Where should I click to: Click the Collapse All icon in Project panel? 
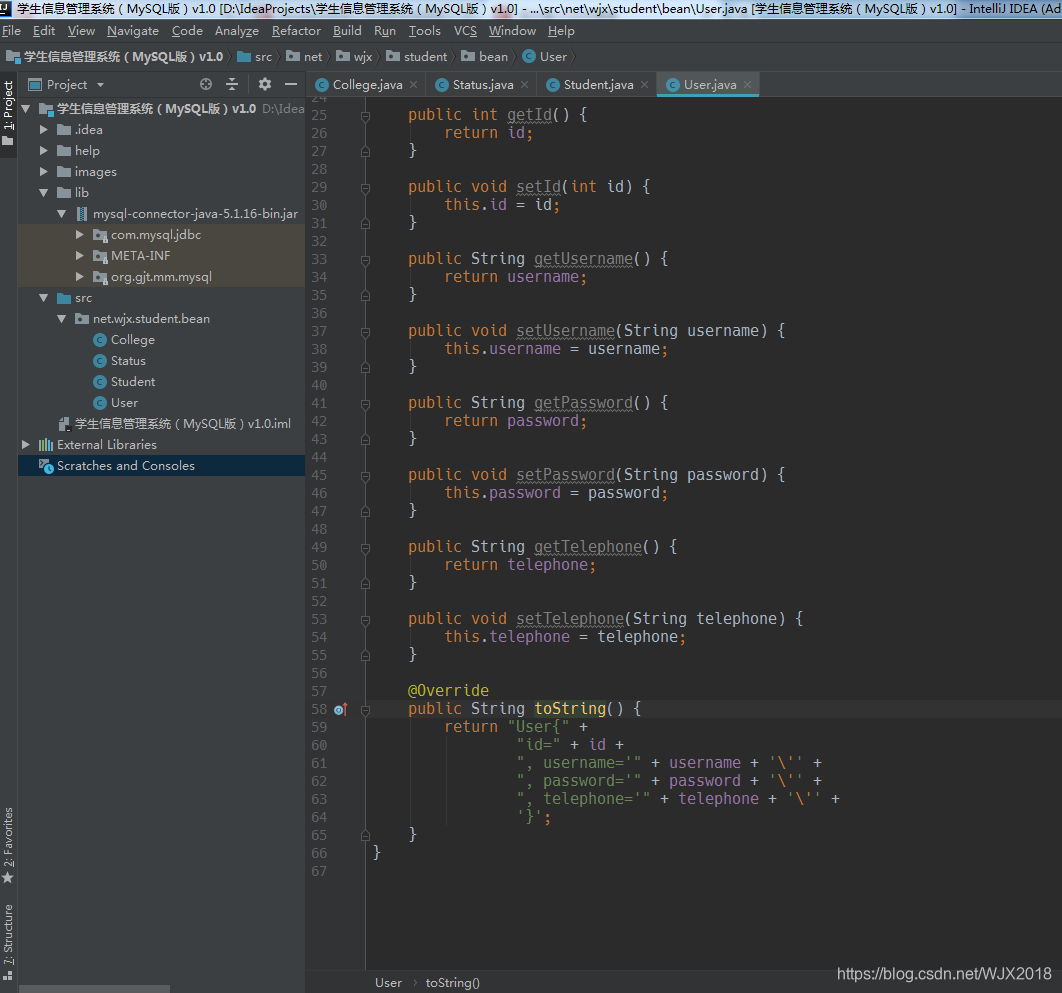click(232, 84)
